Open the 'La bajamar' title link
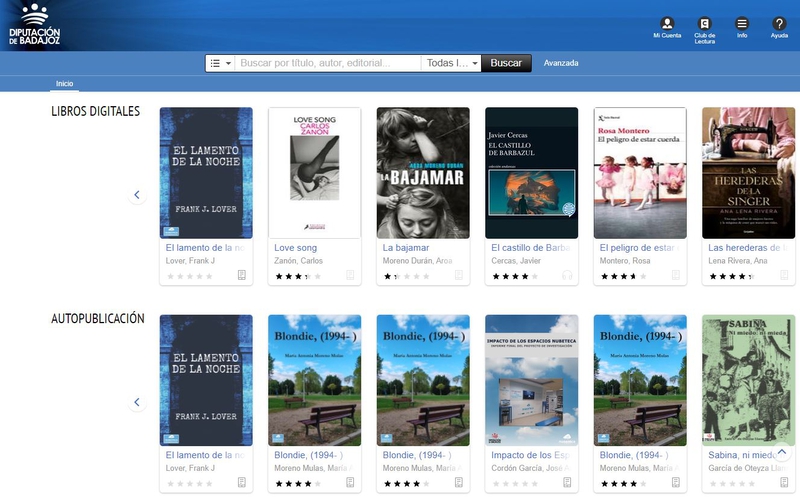 [406, 248]
